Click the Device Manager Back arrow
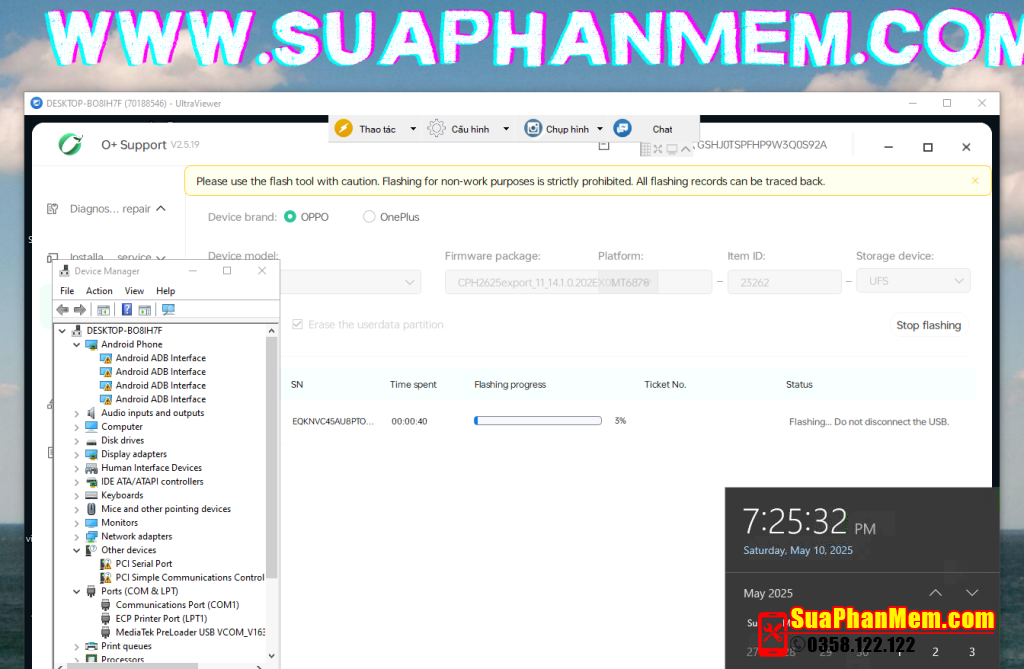 click(63, 310)
